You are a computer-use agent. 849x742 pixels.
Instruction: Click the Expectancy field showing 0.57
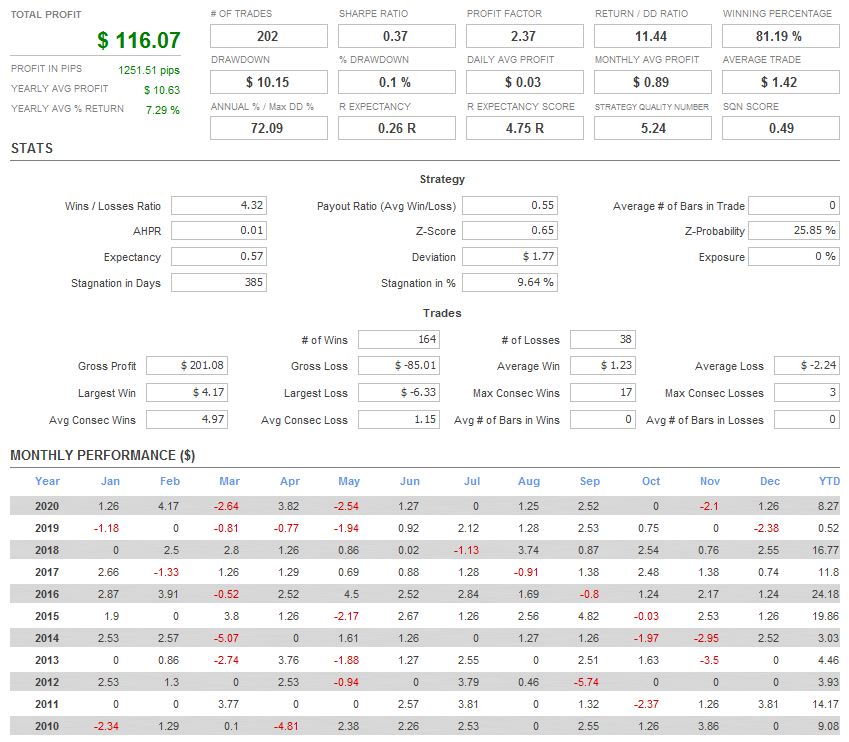coord(219,257)
